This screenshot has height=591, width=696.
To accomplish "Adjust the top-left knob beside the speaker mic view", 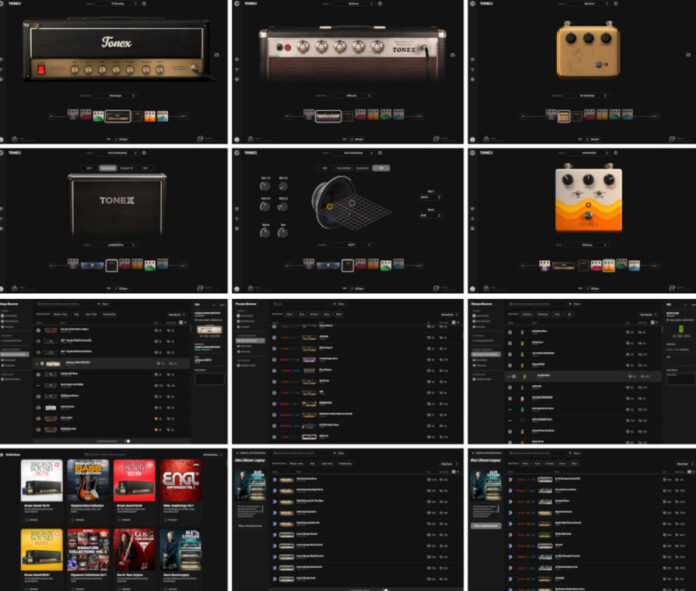I will (265, 186).
